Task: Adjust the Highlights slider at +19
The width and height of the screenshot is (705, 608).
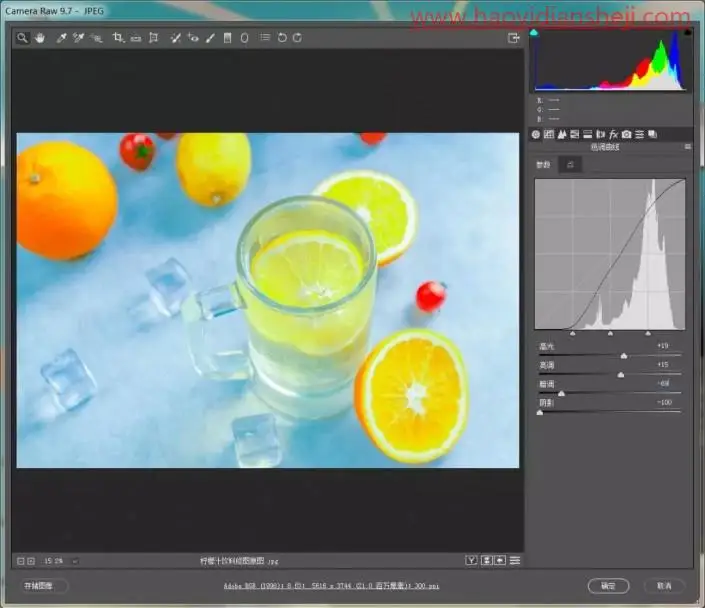Action: [x=624, y=356]
